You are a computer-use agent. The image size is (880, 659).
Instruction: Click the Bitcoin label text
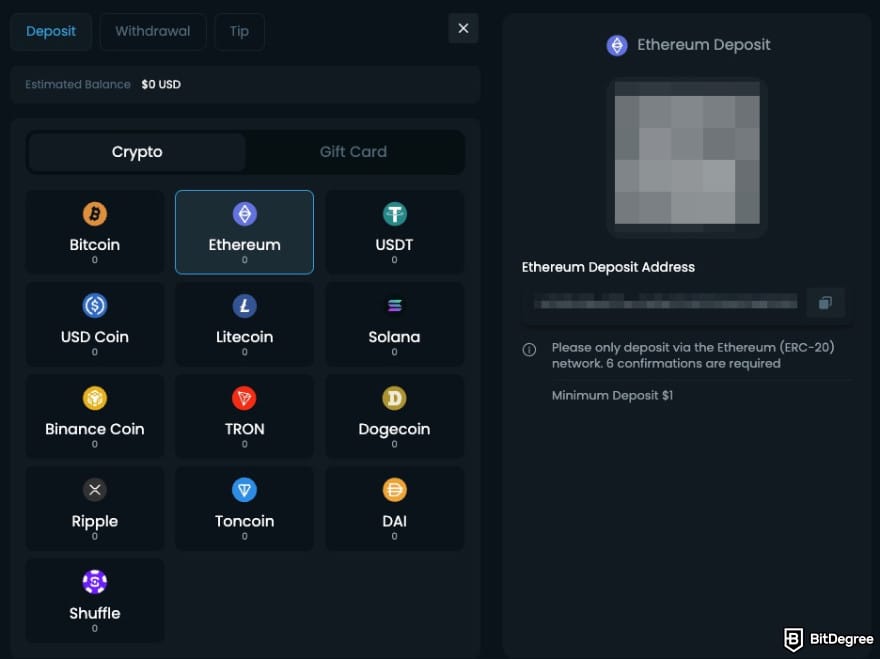coord(95,245)
